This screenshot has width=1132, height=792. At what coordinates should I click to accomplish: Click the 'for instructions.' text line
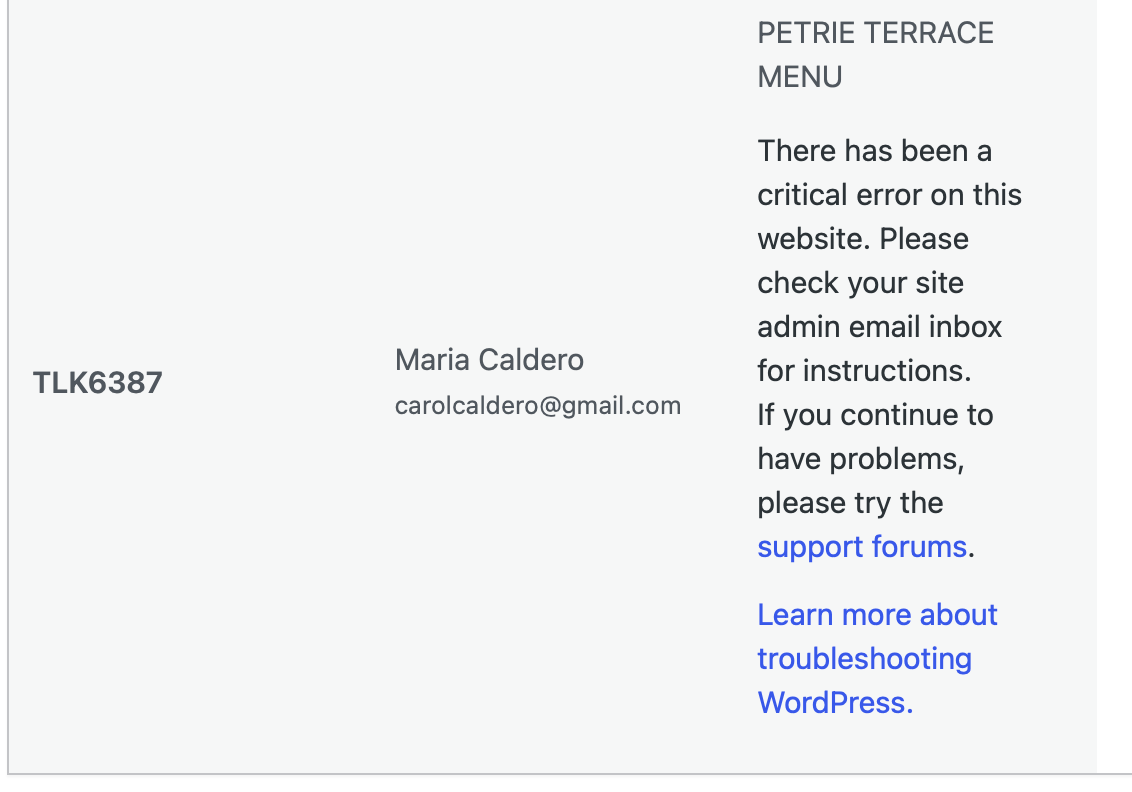pos(864,371)
